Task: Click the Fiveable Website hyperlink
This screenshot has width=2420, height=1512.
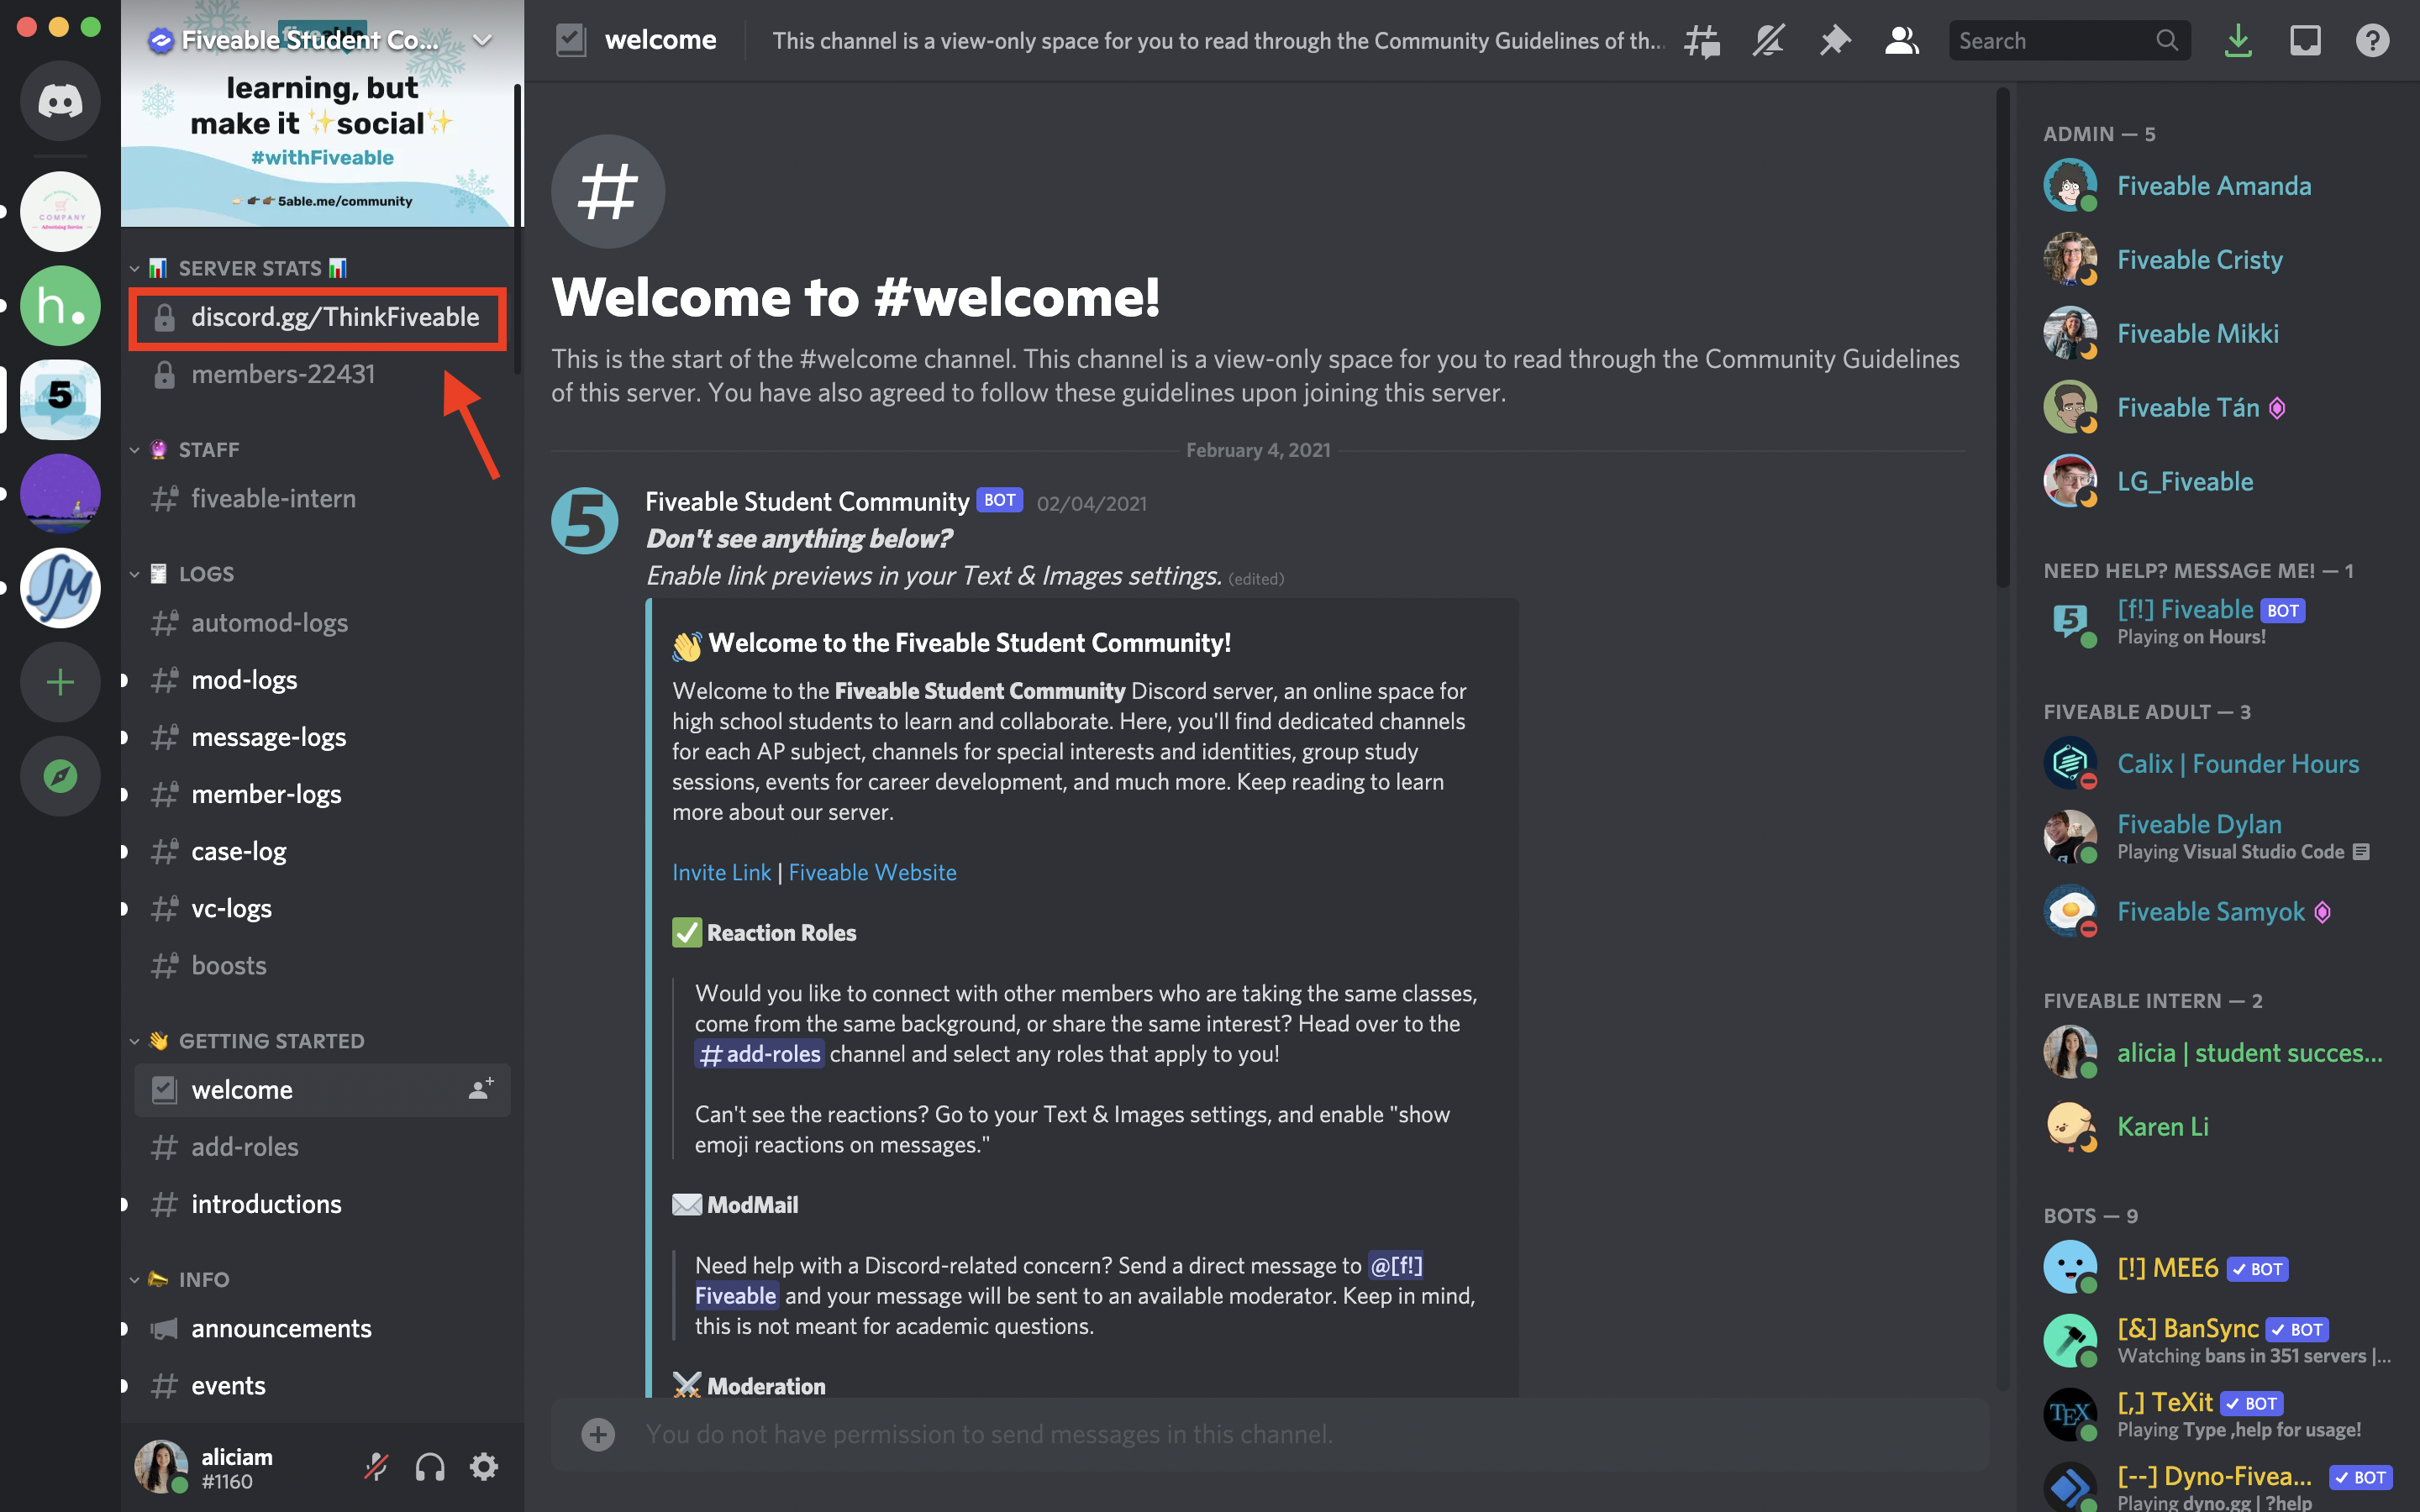Action: [872, 872]
